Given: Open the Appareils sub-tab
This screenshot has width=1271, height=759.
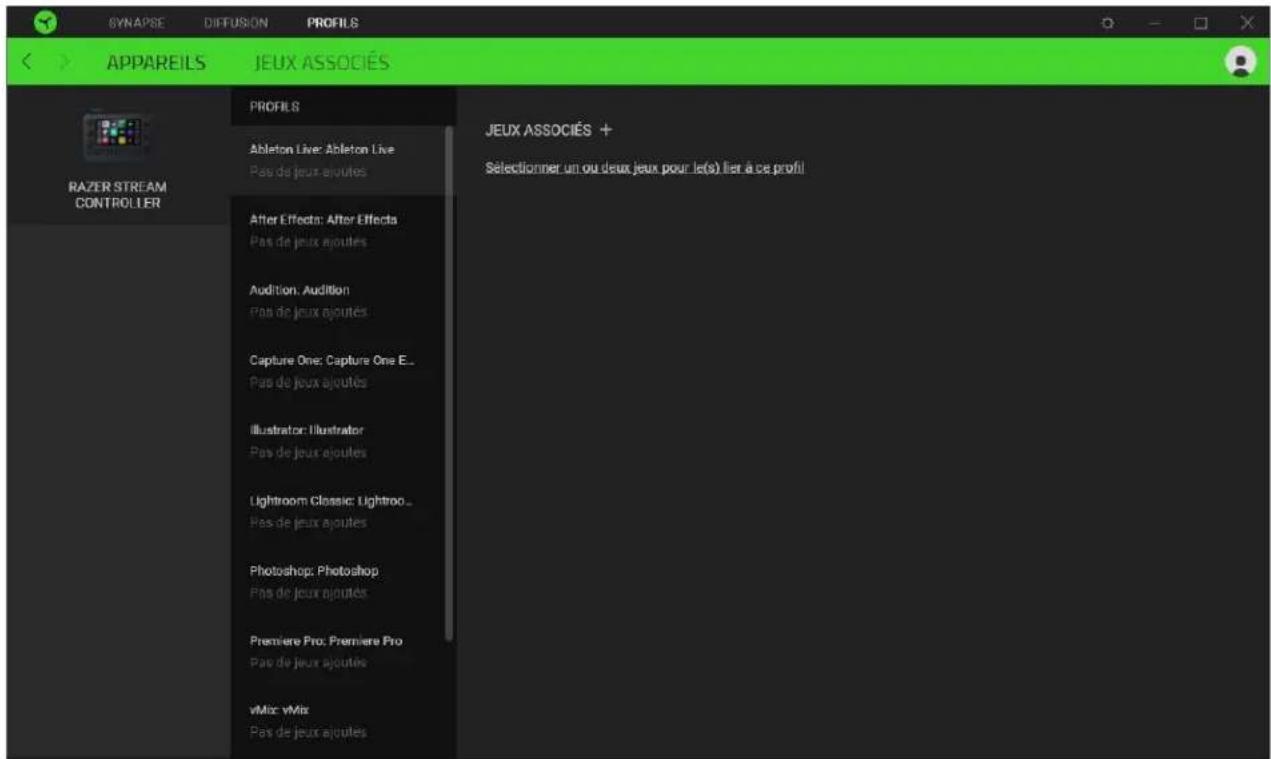Looking at the screenshot, I should coord(155,63).
